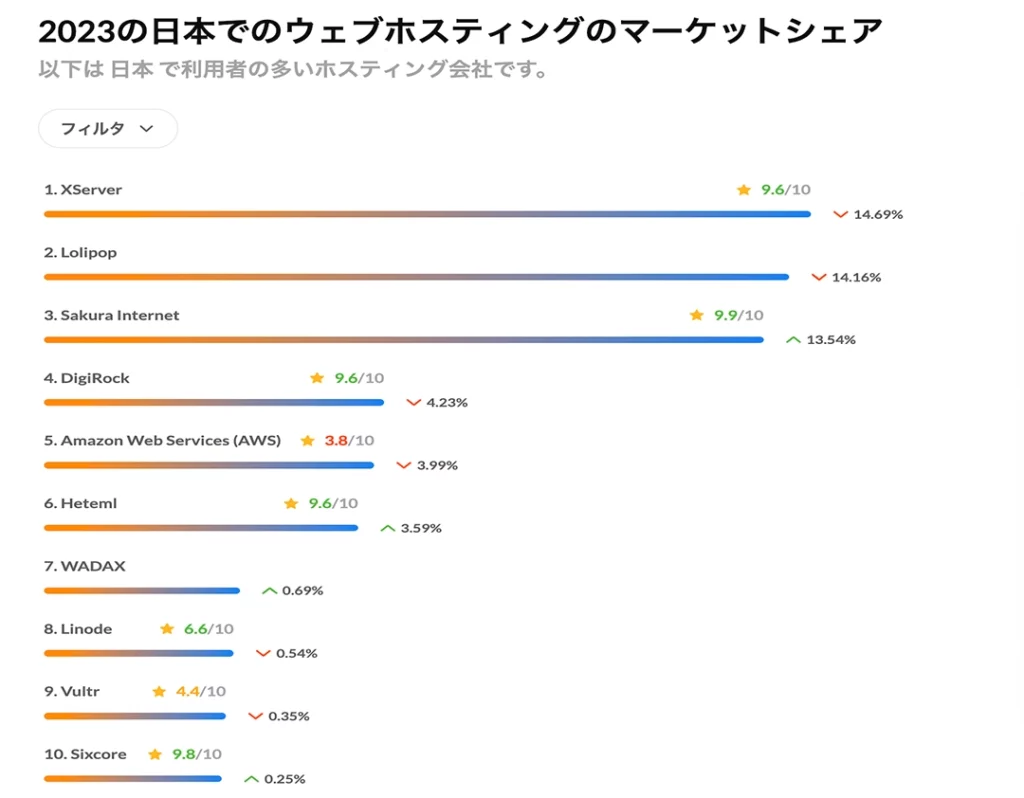Click the star icon next to DigiRock
Image resolution: width=1024 pixels, height=798 pixels.
pos(317,378)
